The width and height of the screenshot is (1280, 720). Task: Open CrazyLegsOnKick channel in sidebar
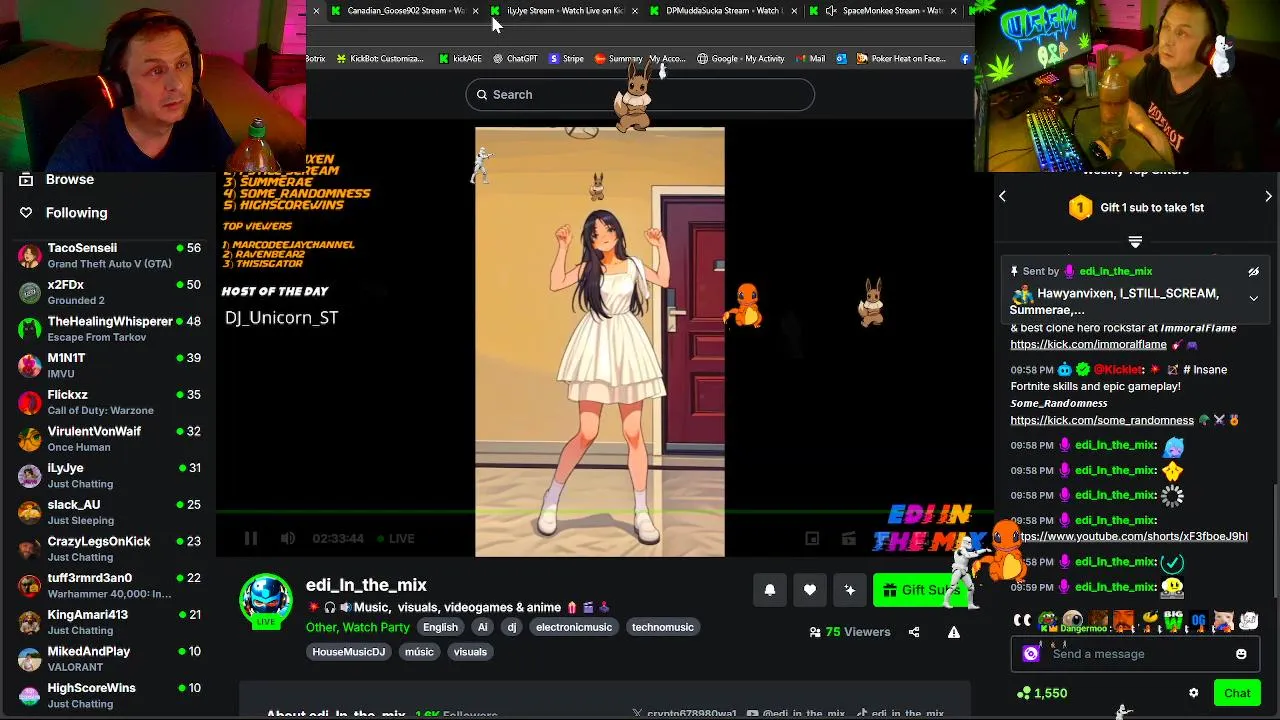pyautogui.click(x=110, y=549)
